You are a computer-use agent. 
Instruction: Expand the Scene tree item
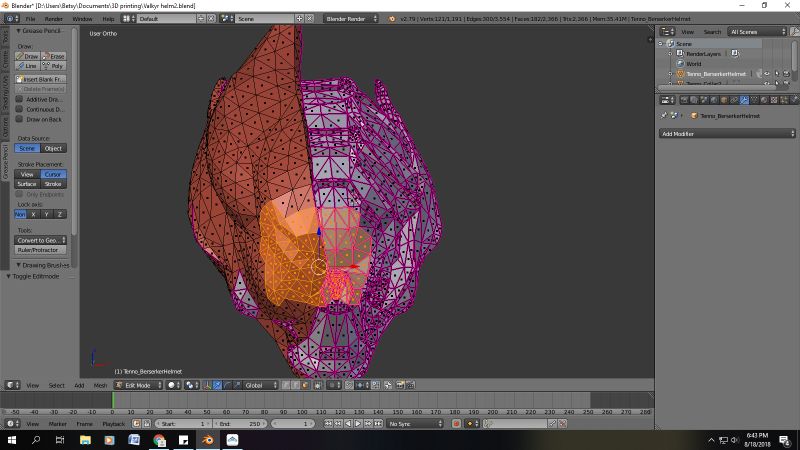coord(661,44)
